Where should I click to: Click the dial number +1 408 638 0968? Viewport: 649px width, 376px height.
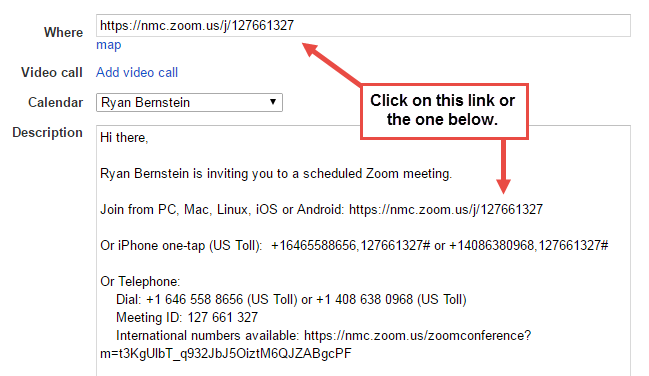pyautogui.click(x=365, y=299)
